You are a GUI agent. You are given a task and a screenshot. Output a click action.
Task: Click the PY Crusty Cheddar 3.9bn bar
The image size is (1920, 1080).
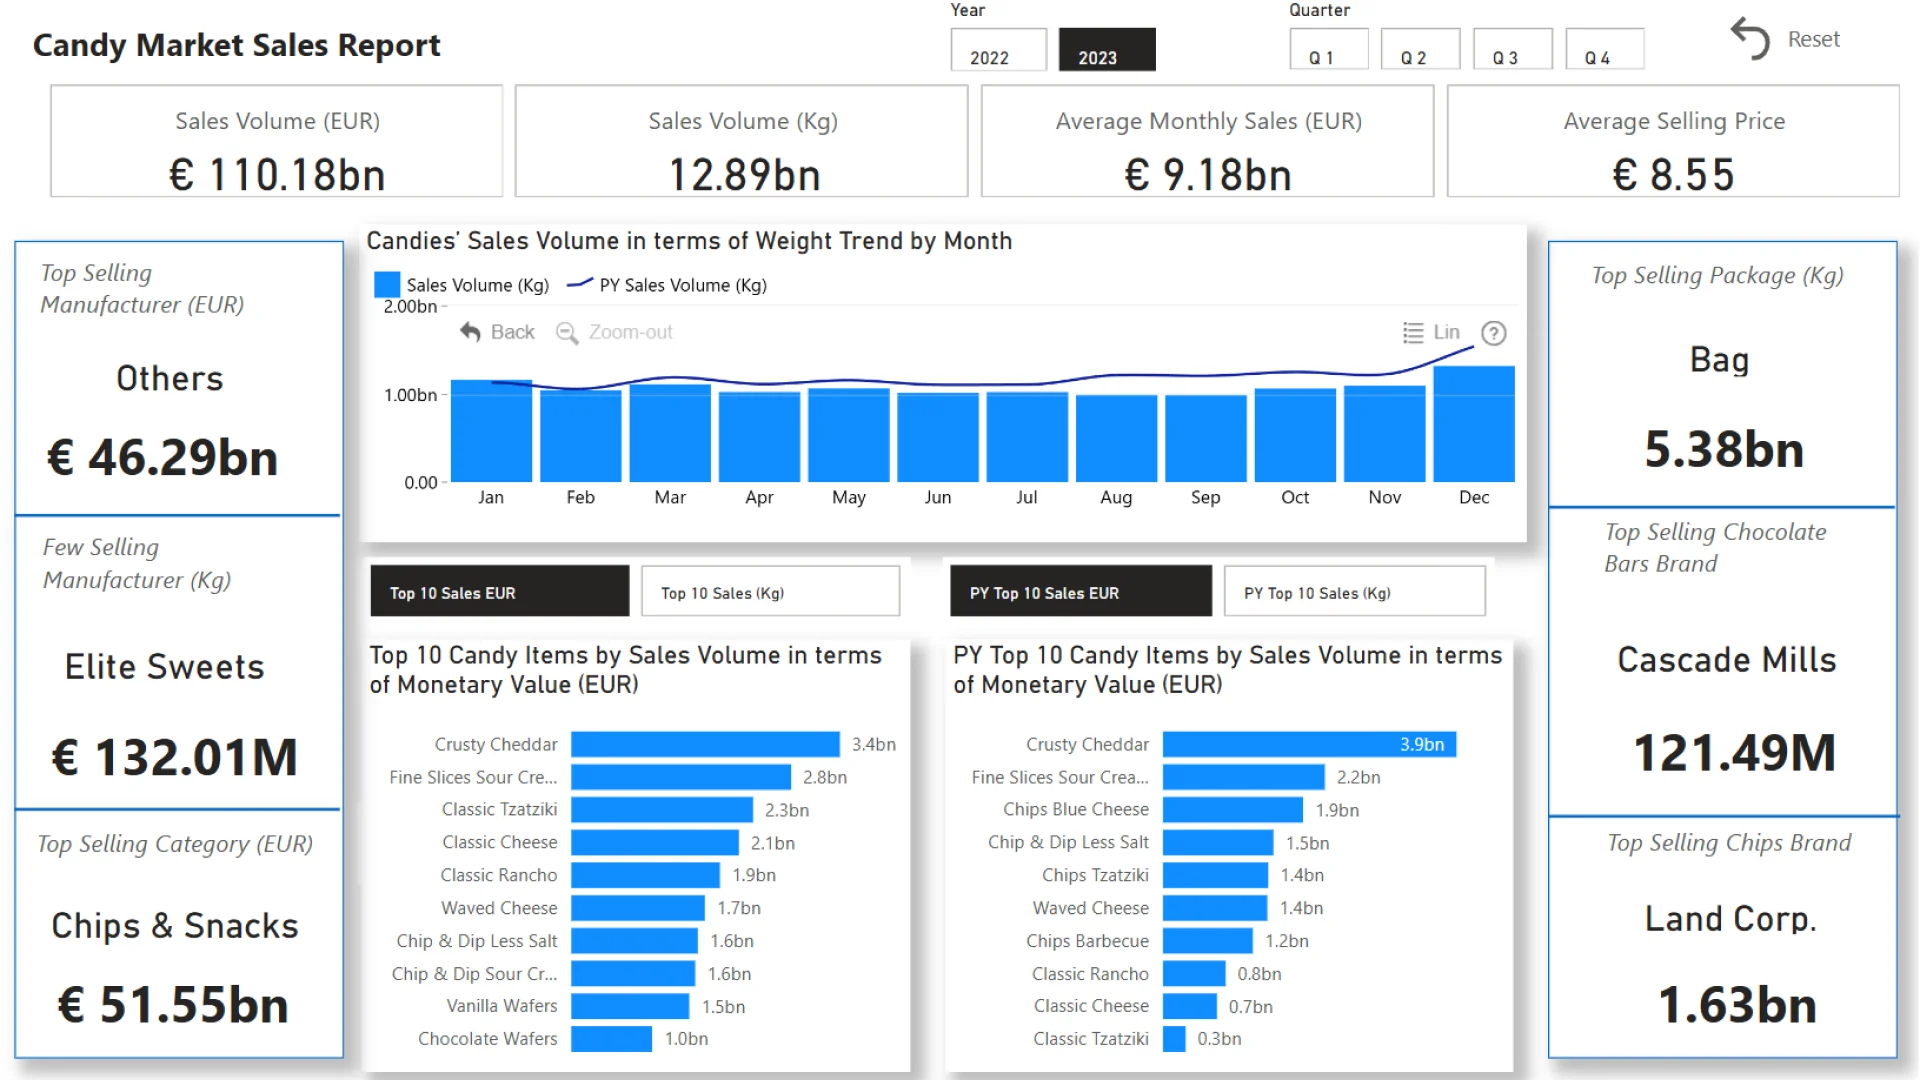tap(1310, 744)
